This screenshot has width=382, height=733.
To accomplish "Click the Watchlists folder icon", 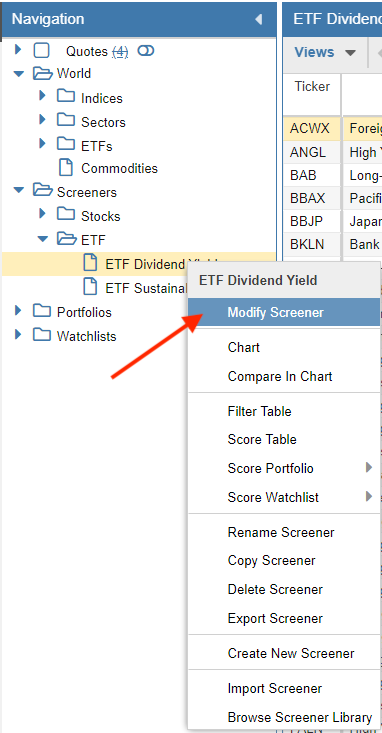I will pyautogui.click(x=42, y=335).
